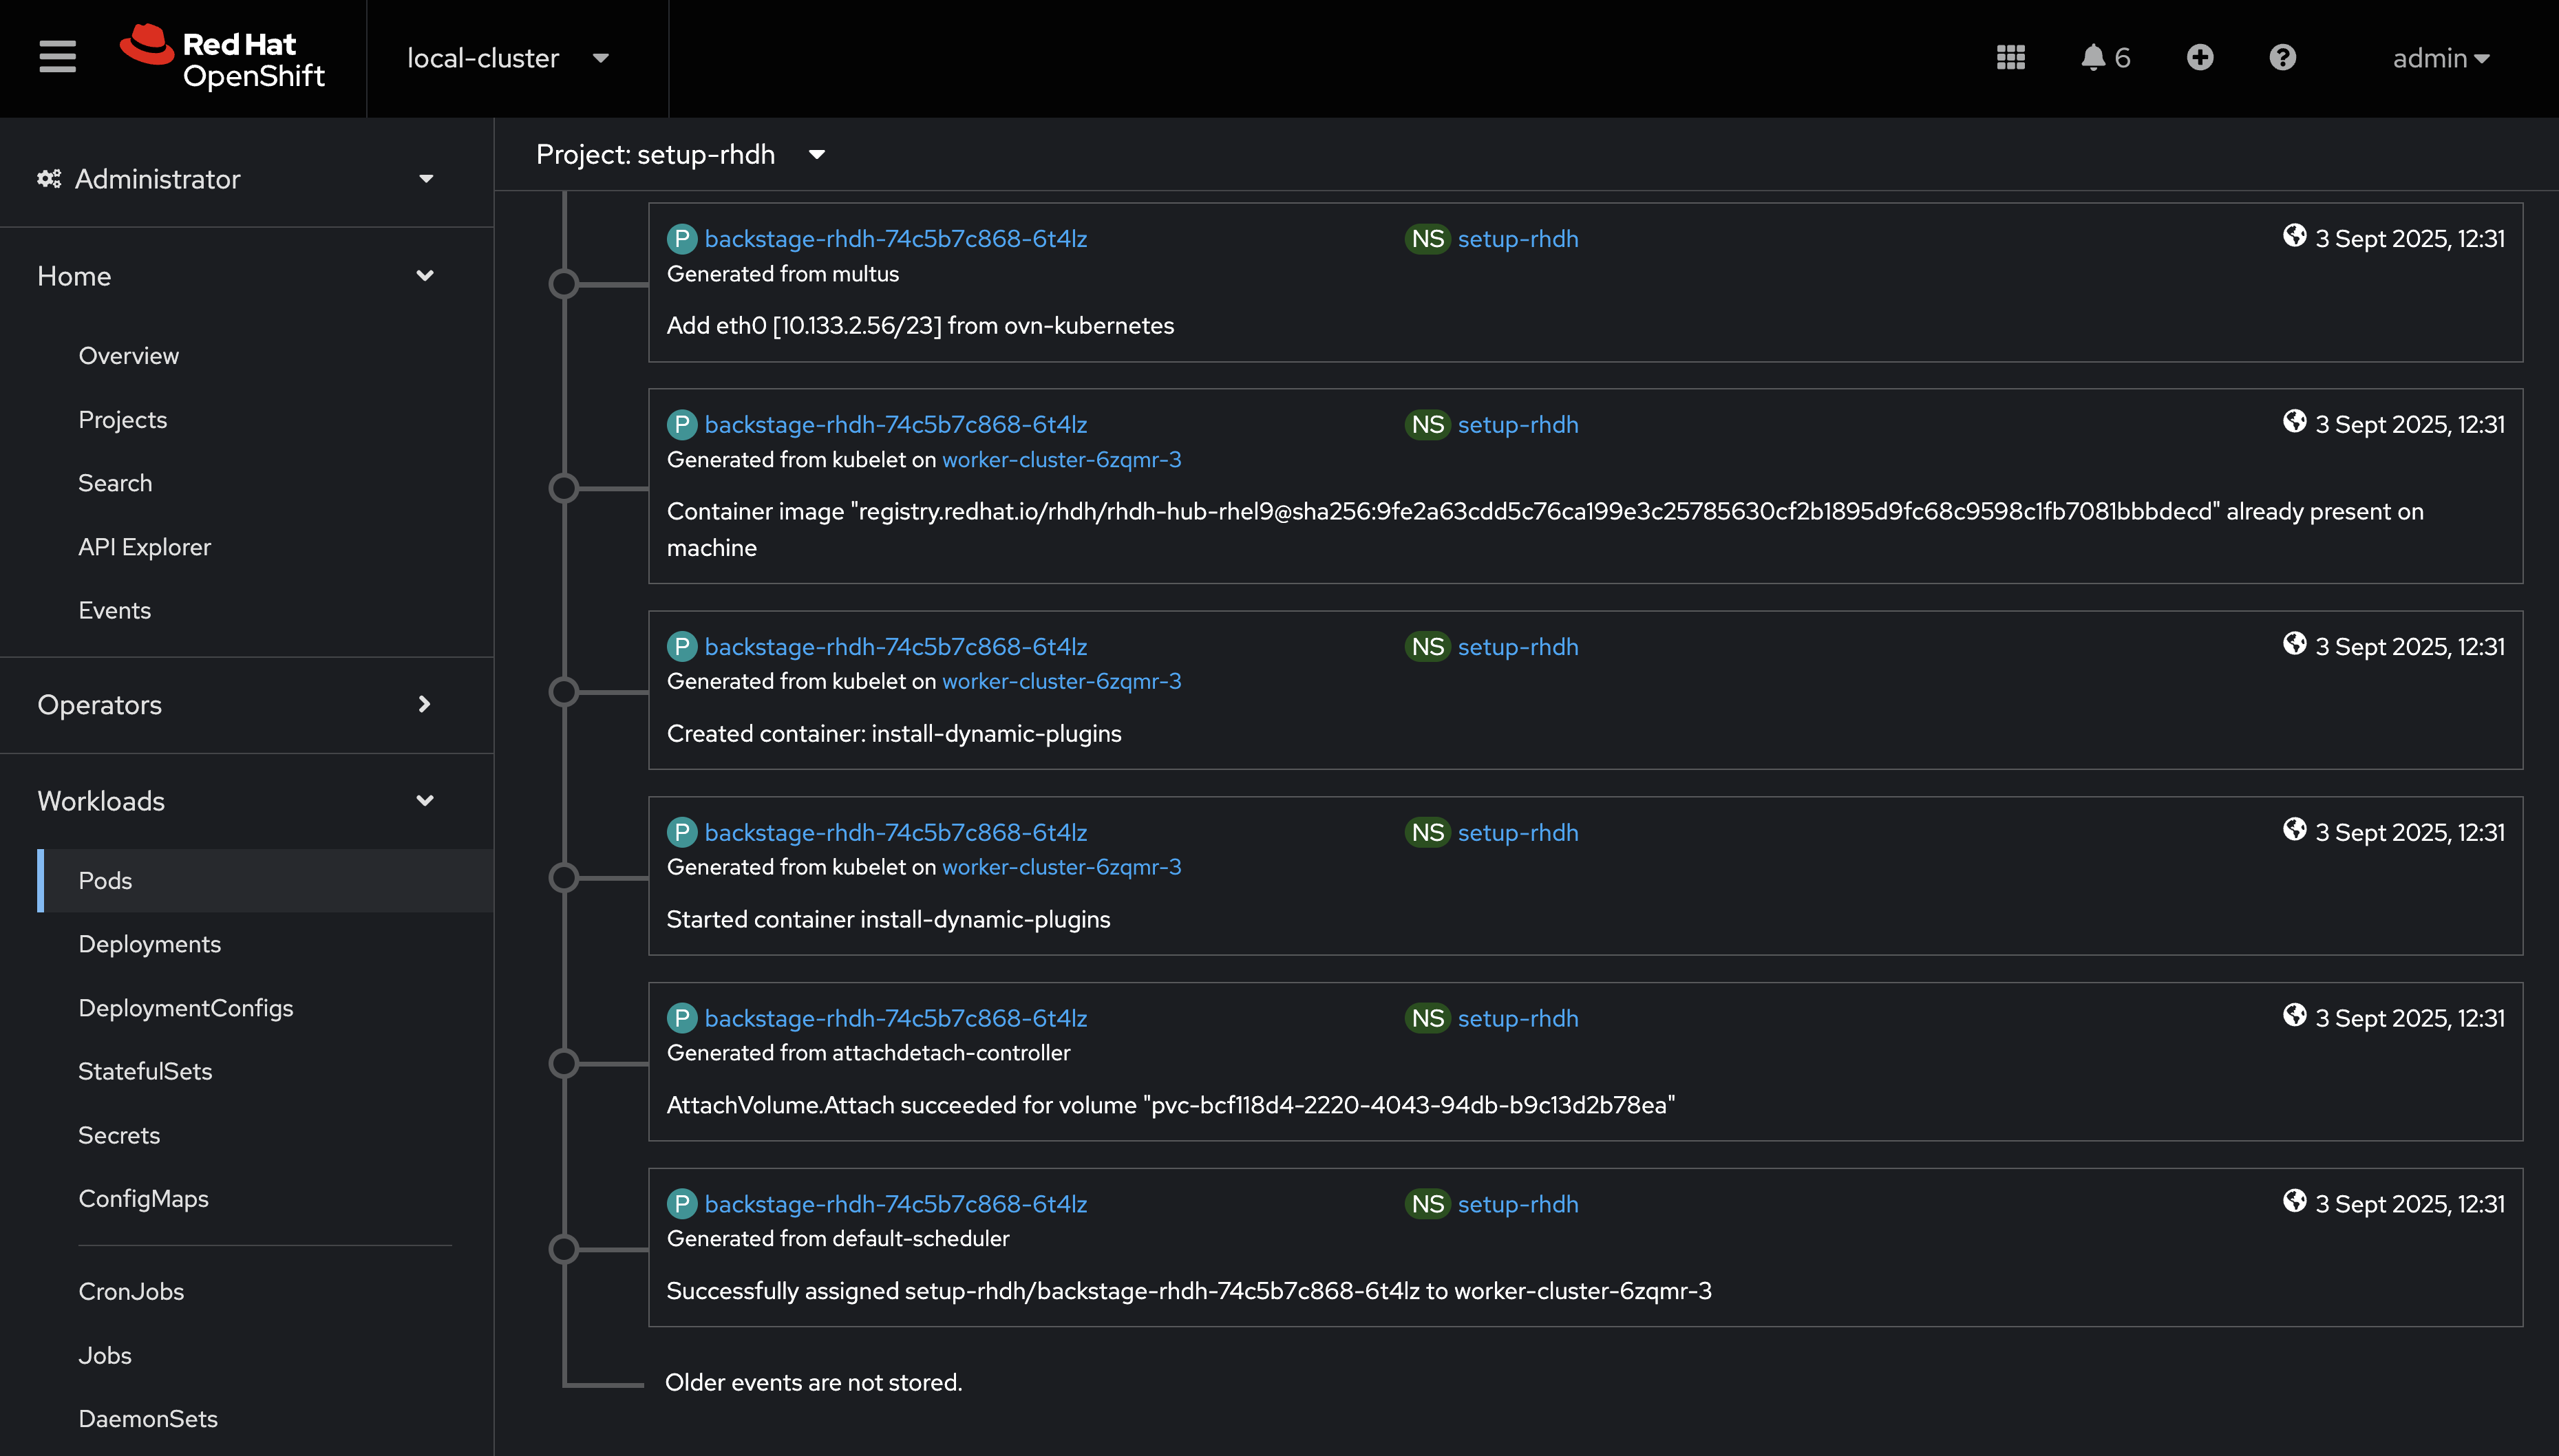This screenshot has width=2559, height=1456.
Task: Toggle the hamburger navigation menu
Action: pyautogui.click(x=57, y=57)
